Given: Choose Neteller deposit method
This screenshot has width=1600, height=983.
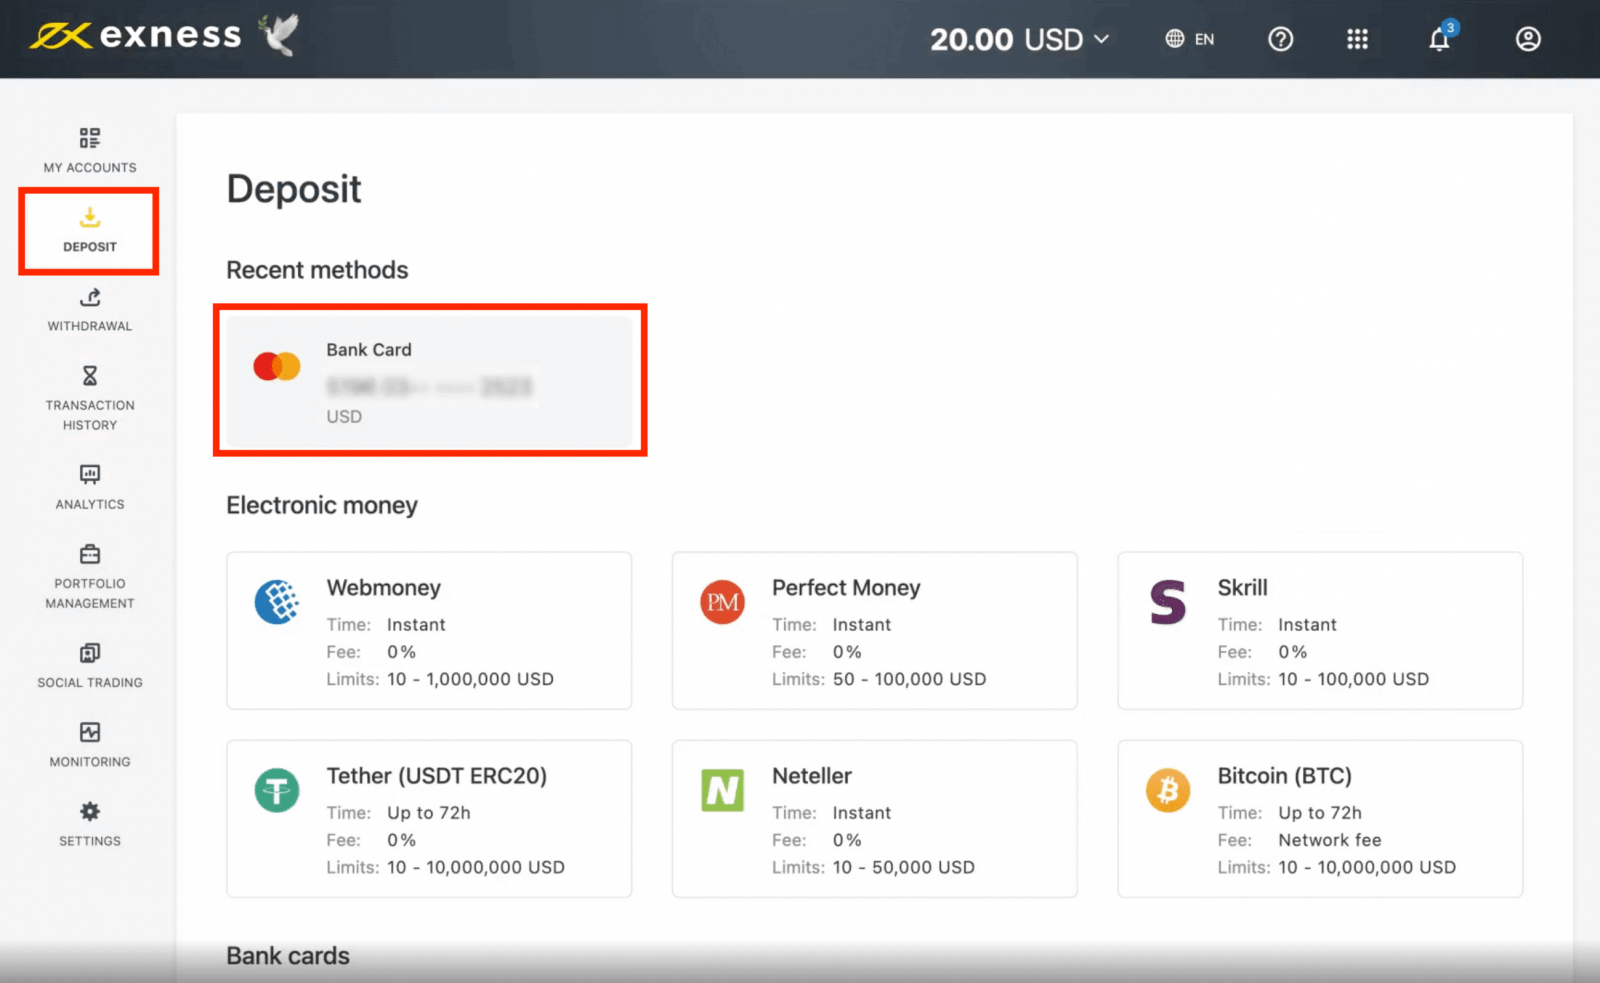Looking at the screenshot, I should (875, 819).
